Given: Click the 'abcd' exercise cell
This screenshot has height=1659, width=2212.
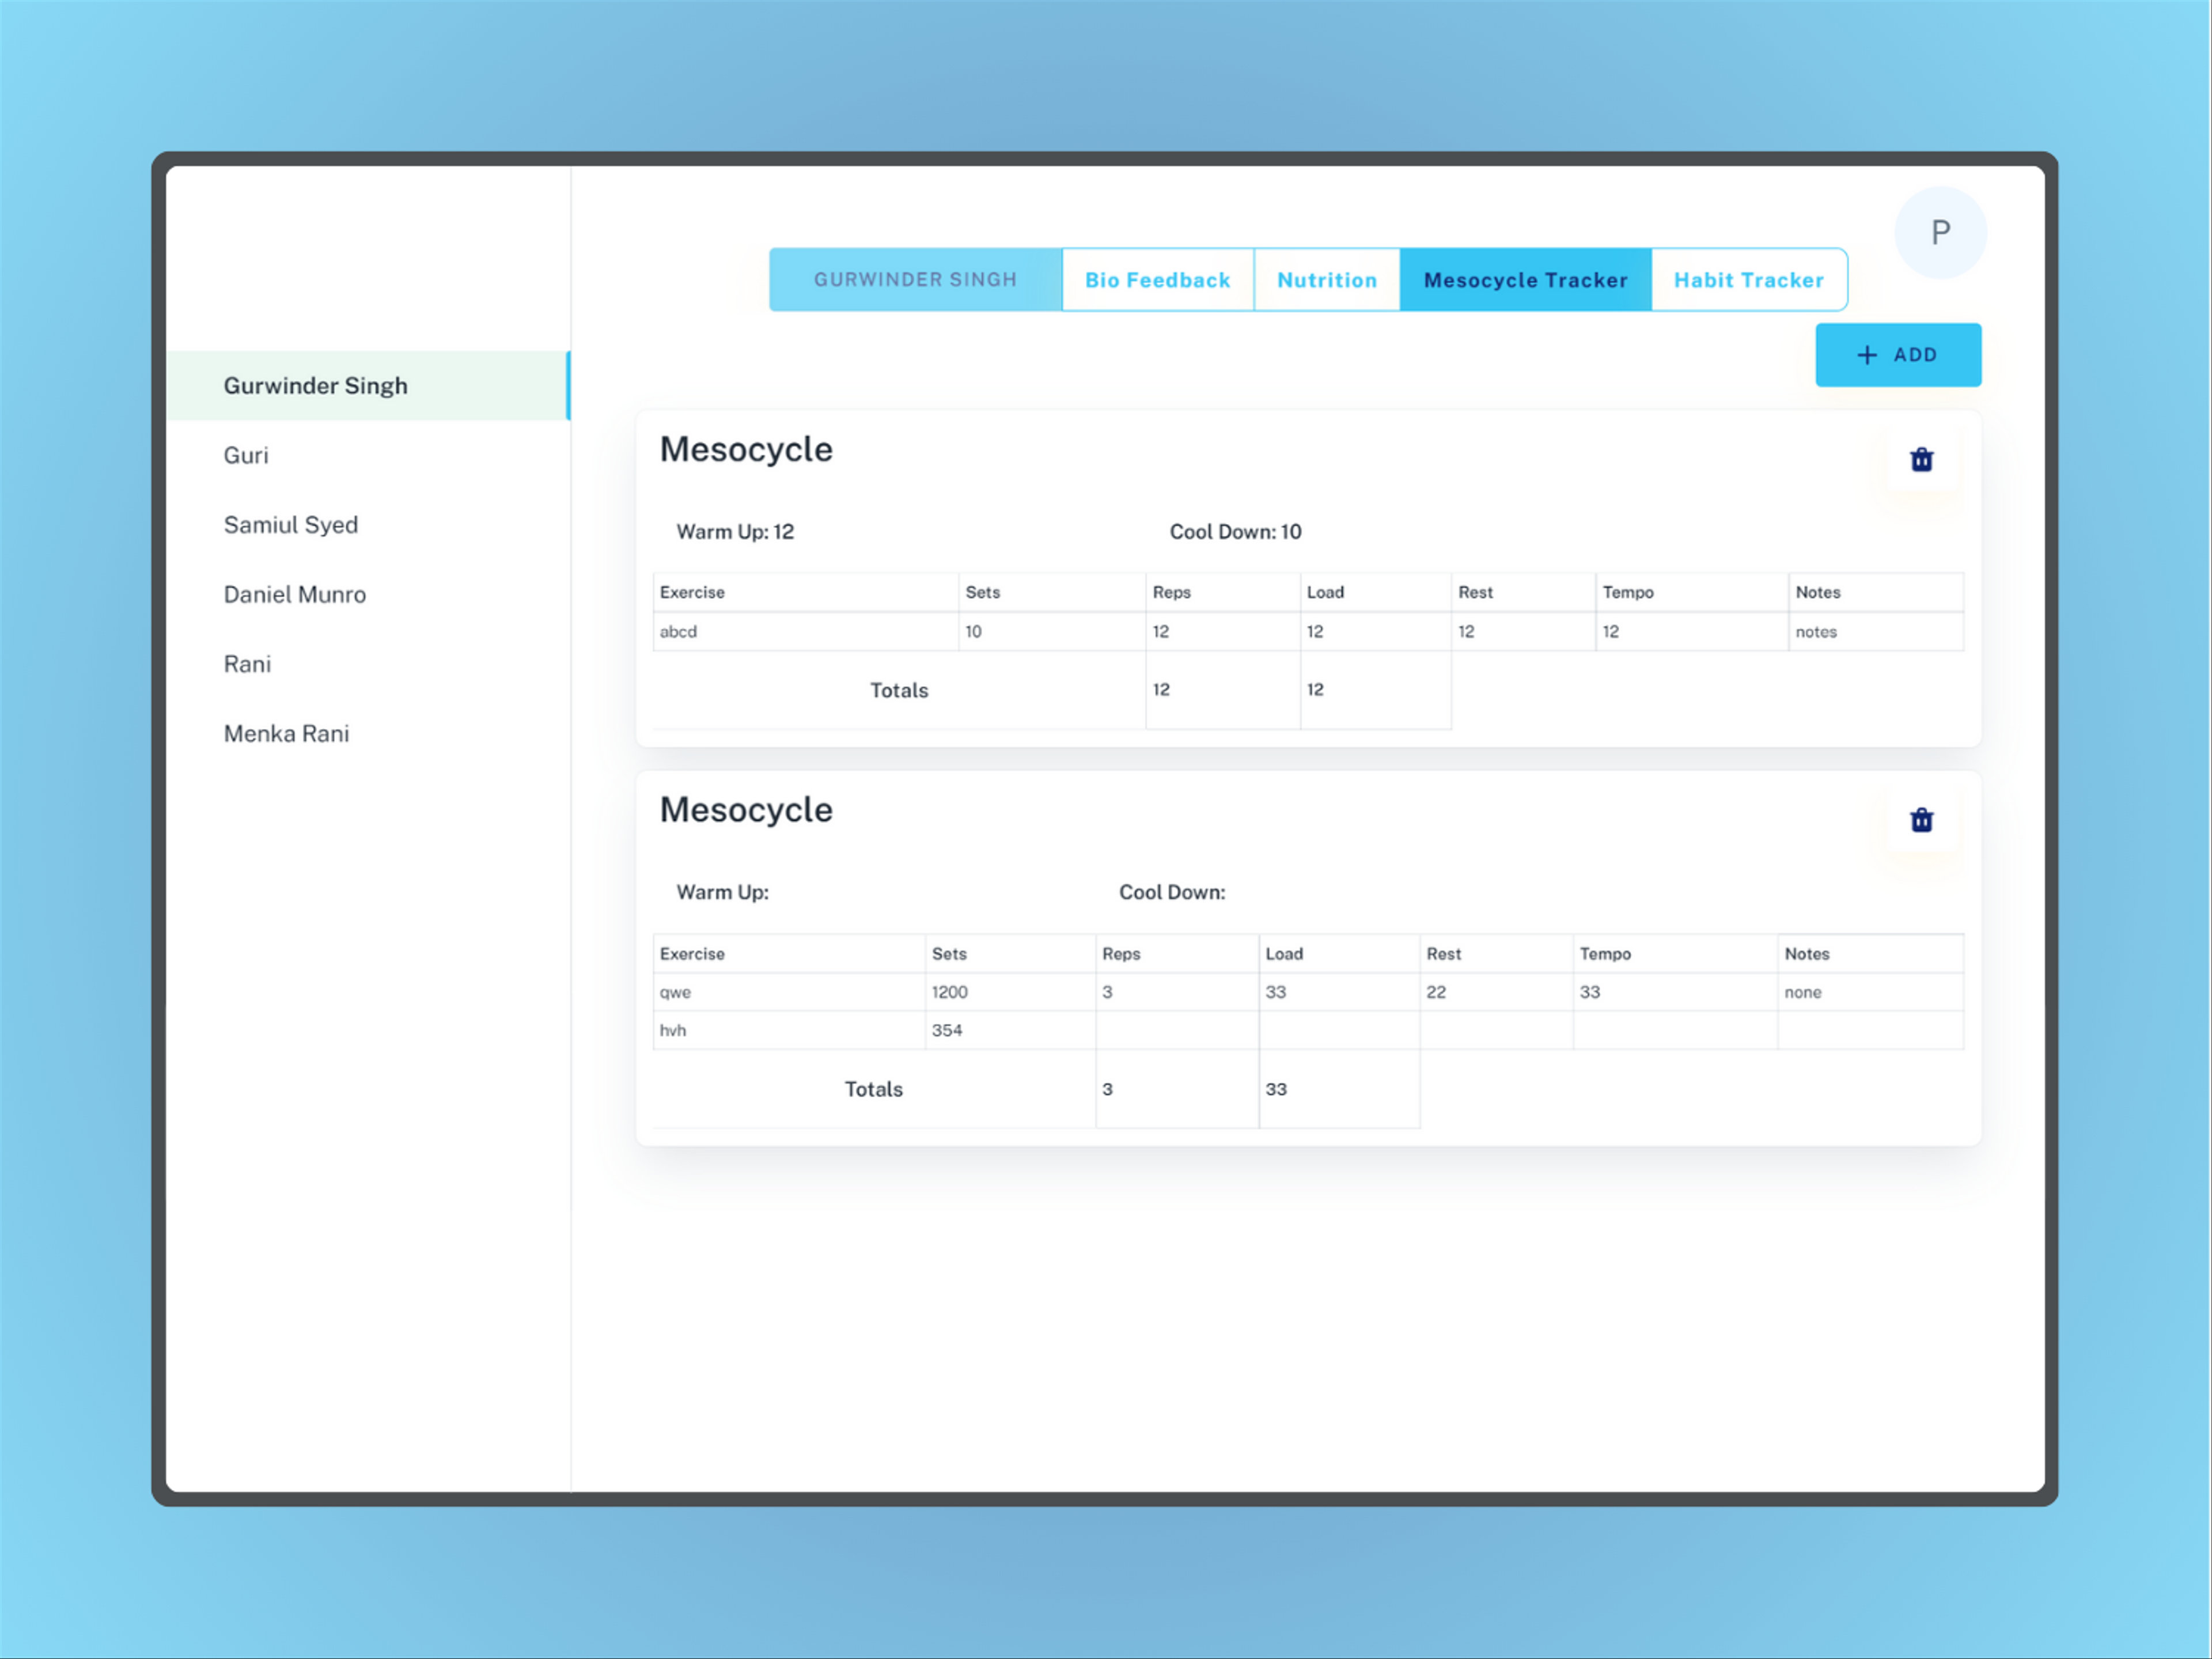Looking at the screenshot, I should (805, 632).
